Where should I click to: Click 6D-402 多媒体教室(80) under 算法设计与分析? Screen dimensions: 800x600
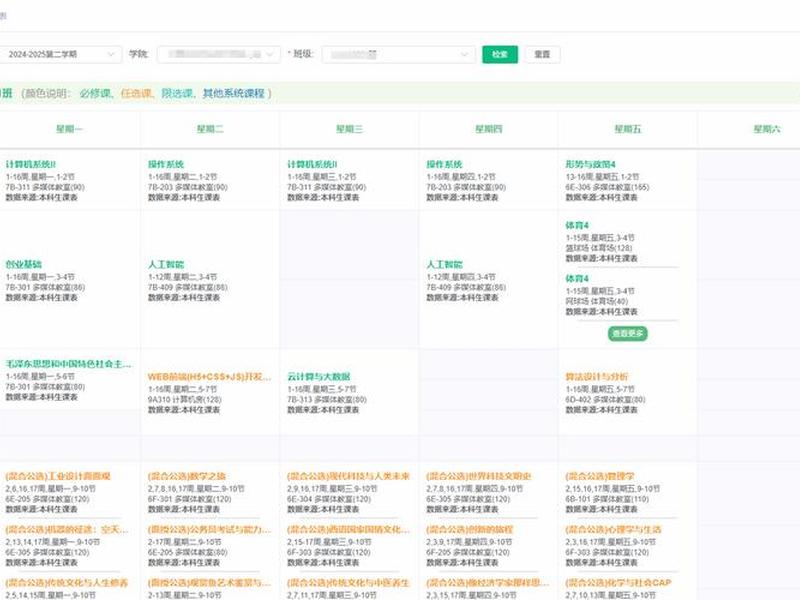(605, 399)
